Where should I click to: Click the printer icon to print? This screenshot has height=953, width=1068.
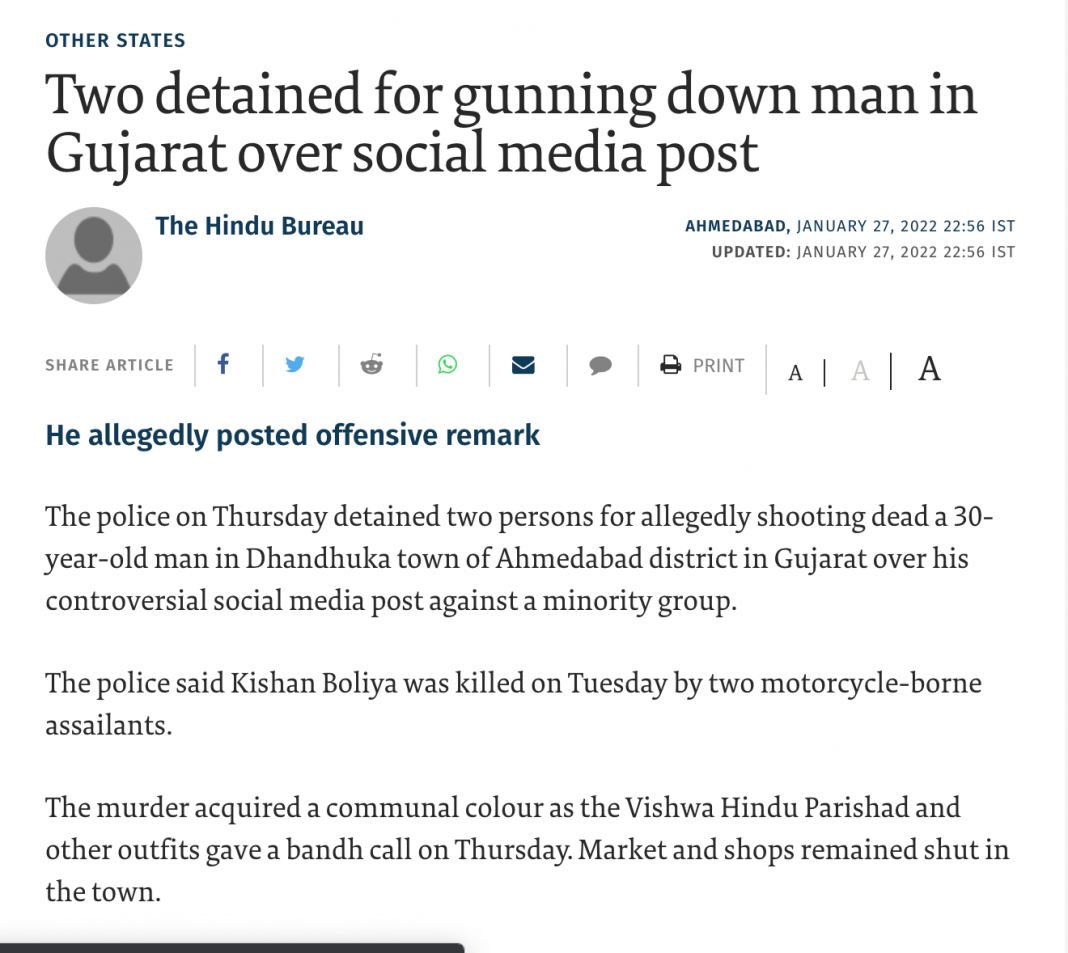670,365
